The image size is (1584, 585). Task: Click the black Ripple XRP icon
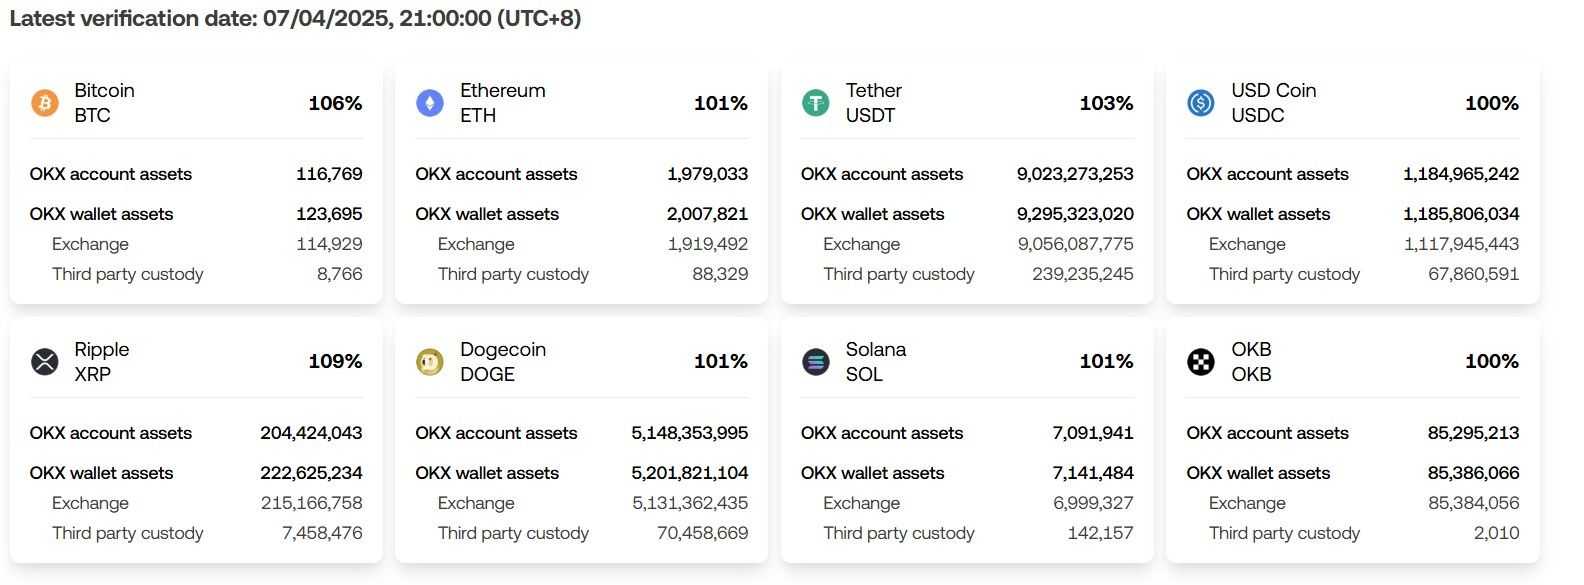(x=45, y=362)
